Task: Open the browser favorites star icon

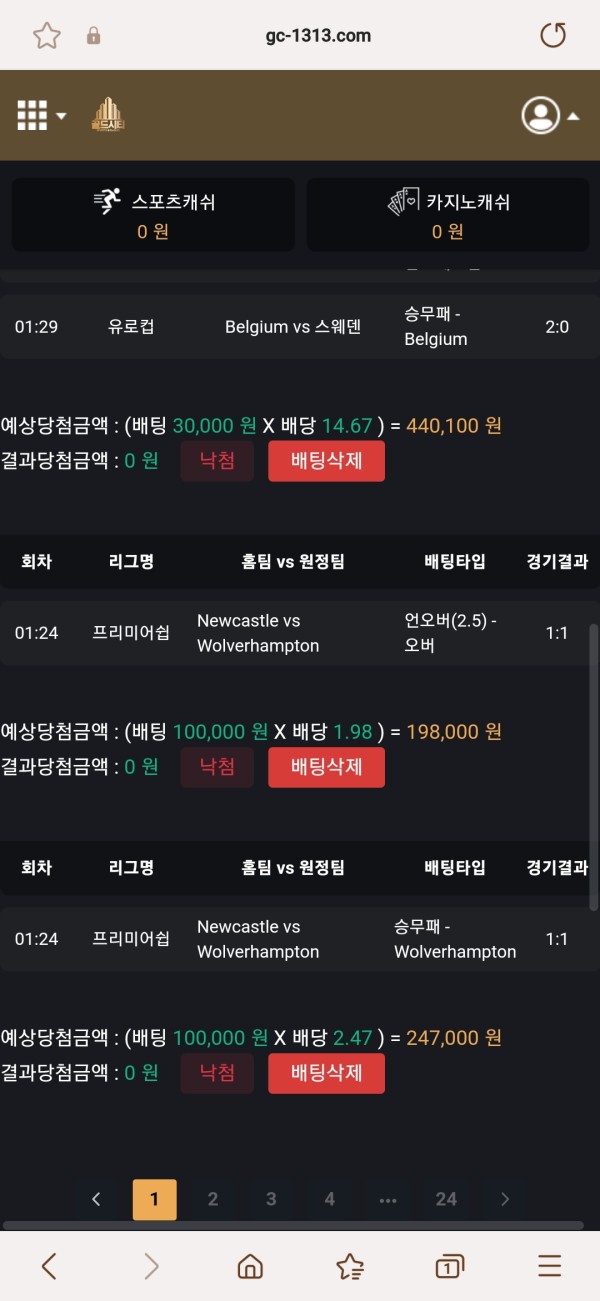Action: pos(350,1267)
